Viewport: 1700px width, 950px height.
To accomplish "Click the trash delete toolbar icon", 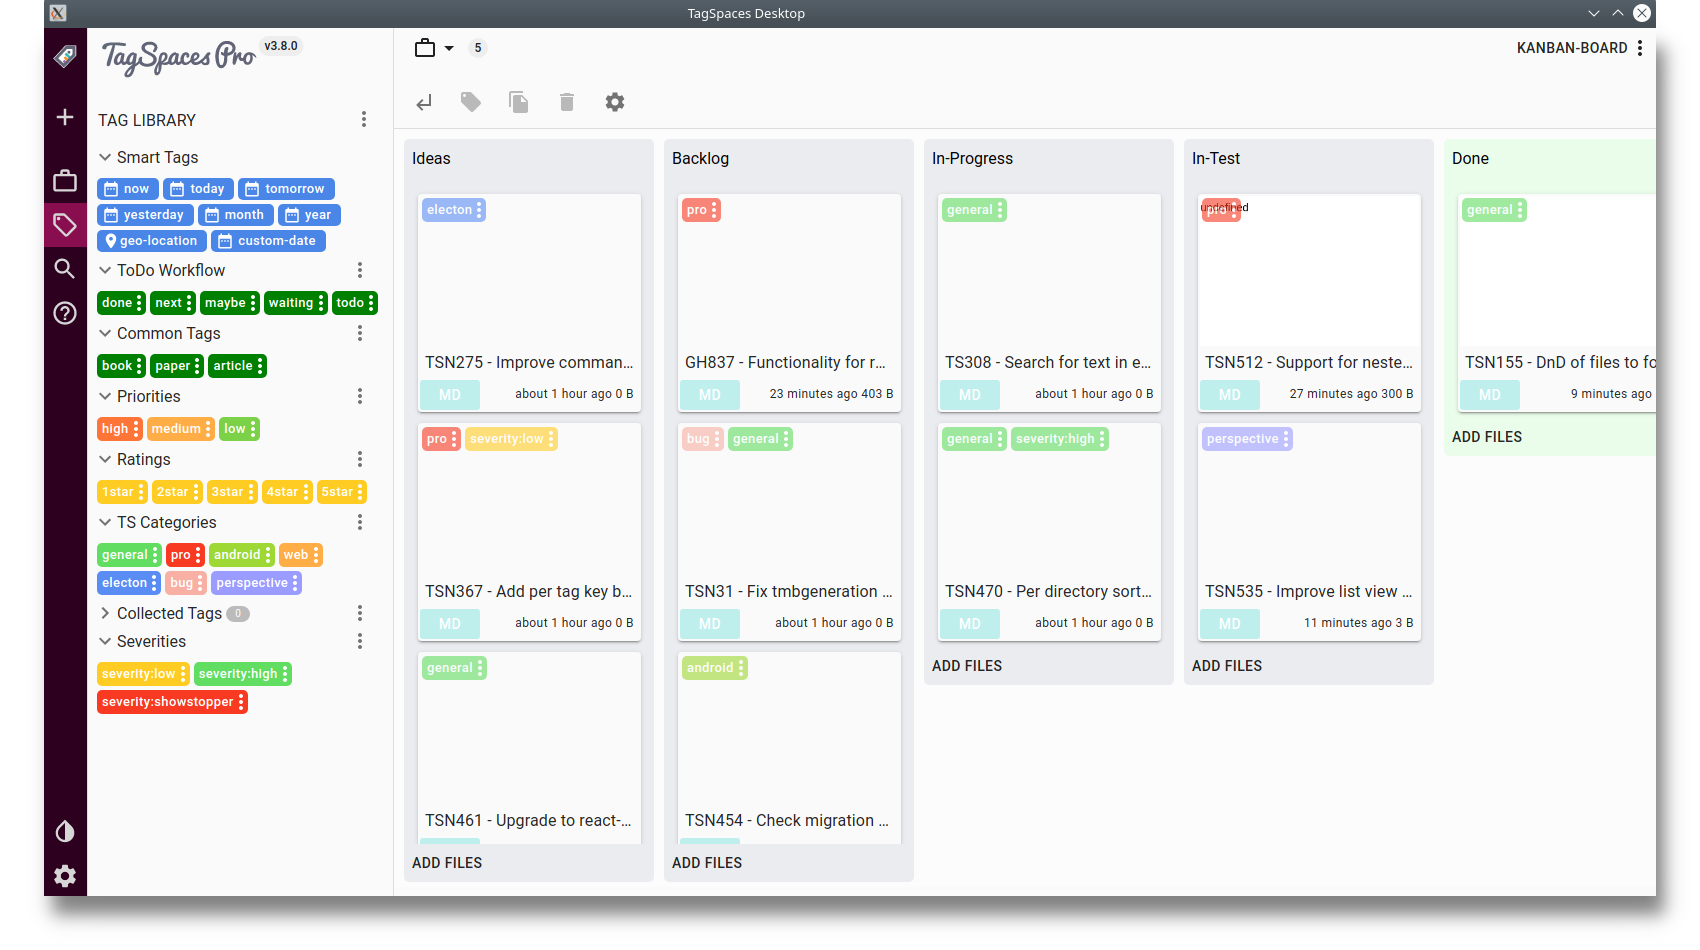I will (x=567, y=102).
